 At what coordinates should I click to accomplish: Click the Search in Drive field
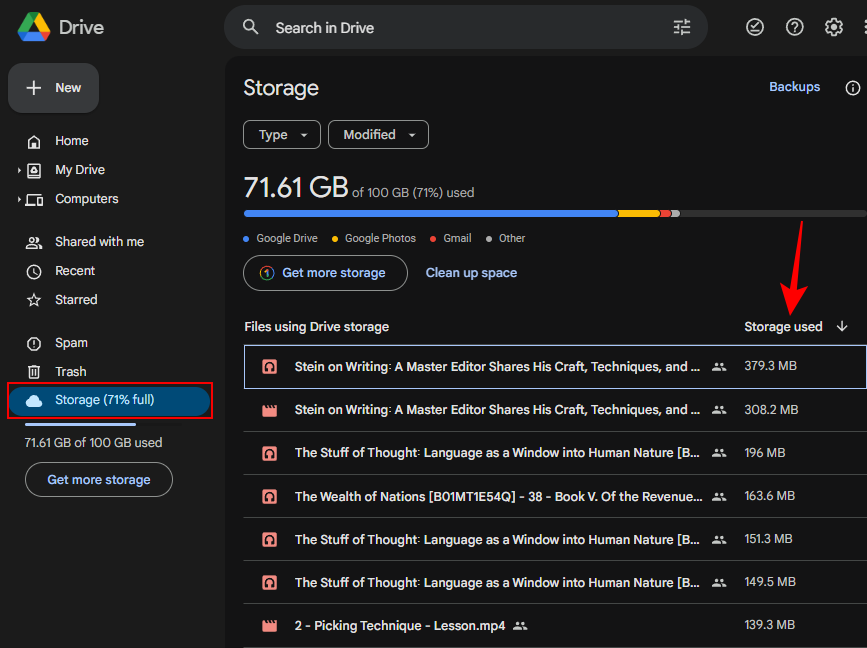click(x=466, y=27)
